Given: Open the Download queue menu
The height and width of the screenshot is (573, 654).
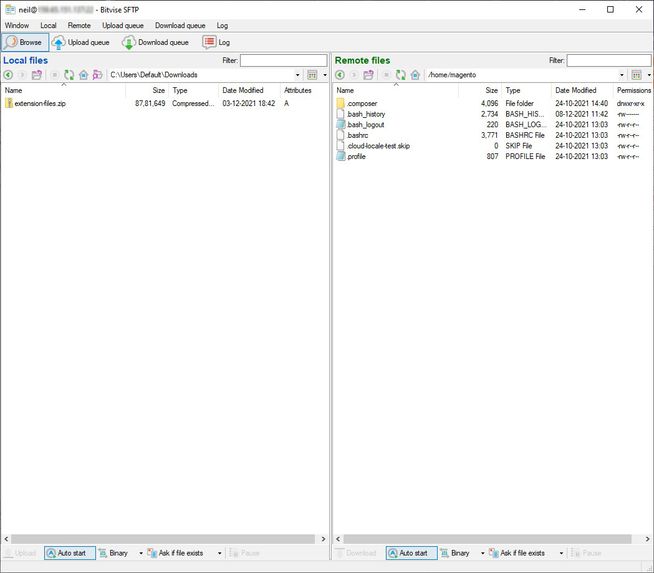Looking at the screenshot, I should click(x=180, y=25).
